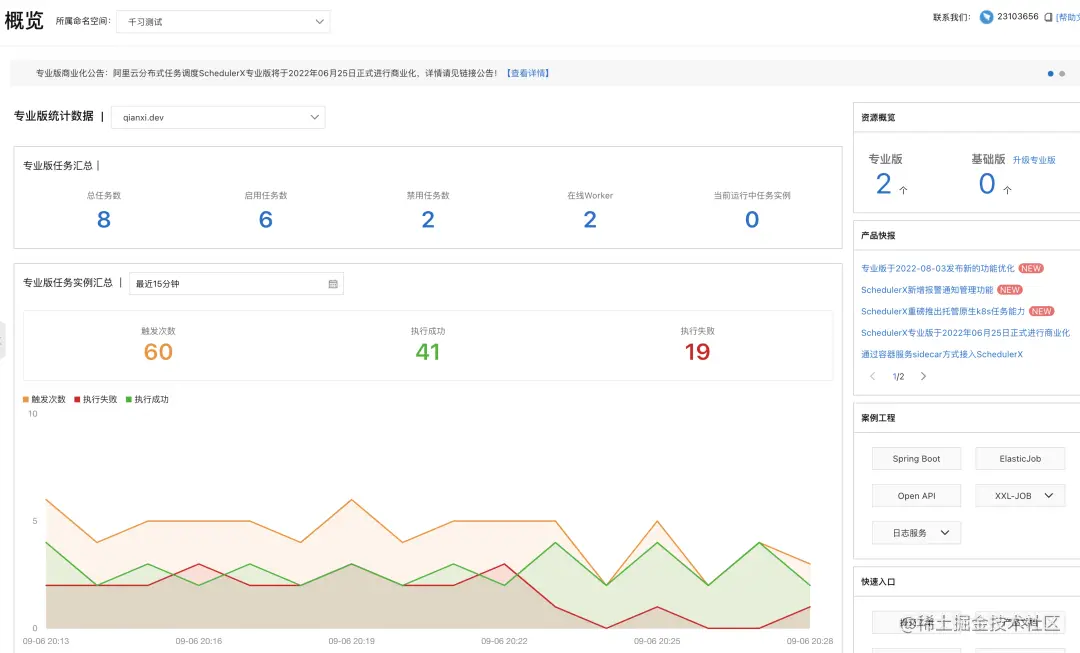Screen dimensions: 1080x653
Task: Click the 禁用任务数 value 2
Action: pyautogui.click(x=428, y=220)
